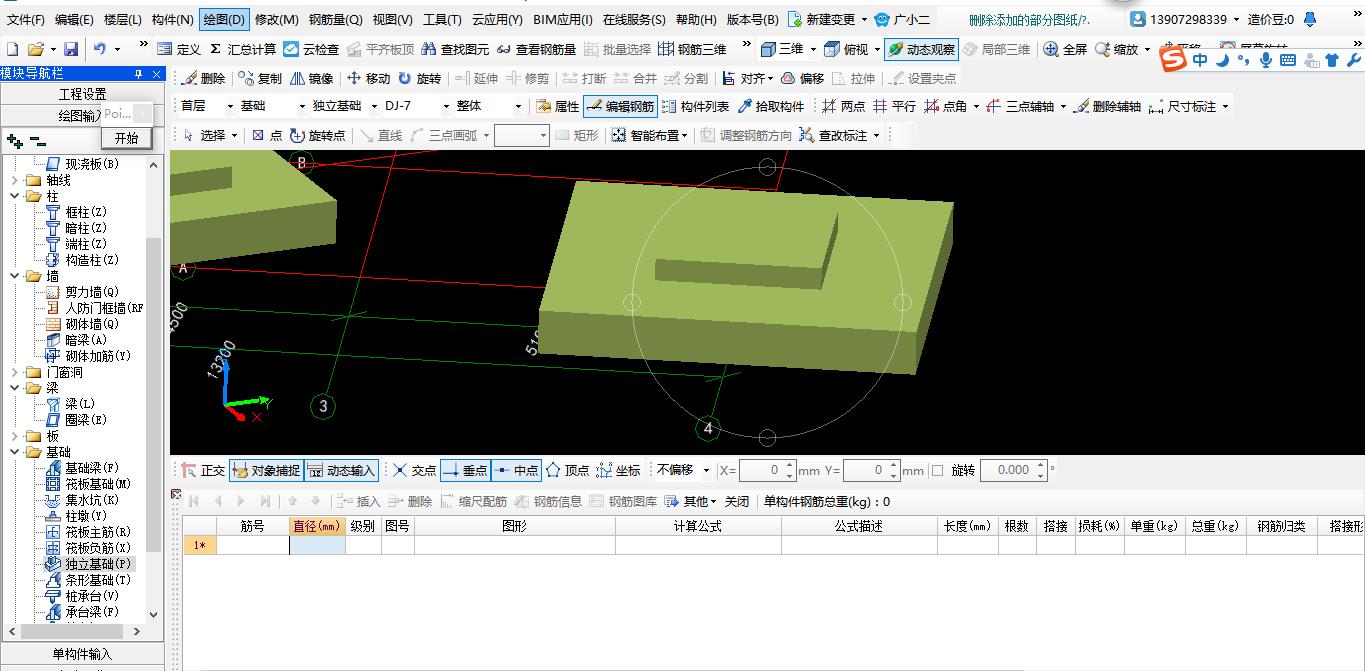The height and width of the screenshot is (671, 1365).
Task: Expand the 门窗洞 tree node
Action: pos(15,372)
